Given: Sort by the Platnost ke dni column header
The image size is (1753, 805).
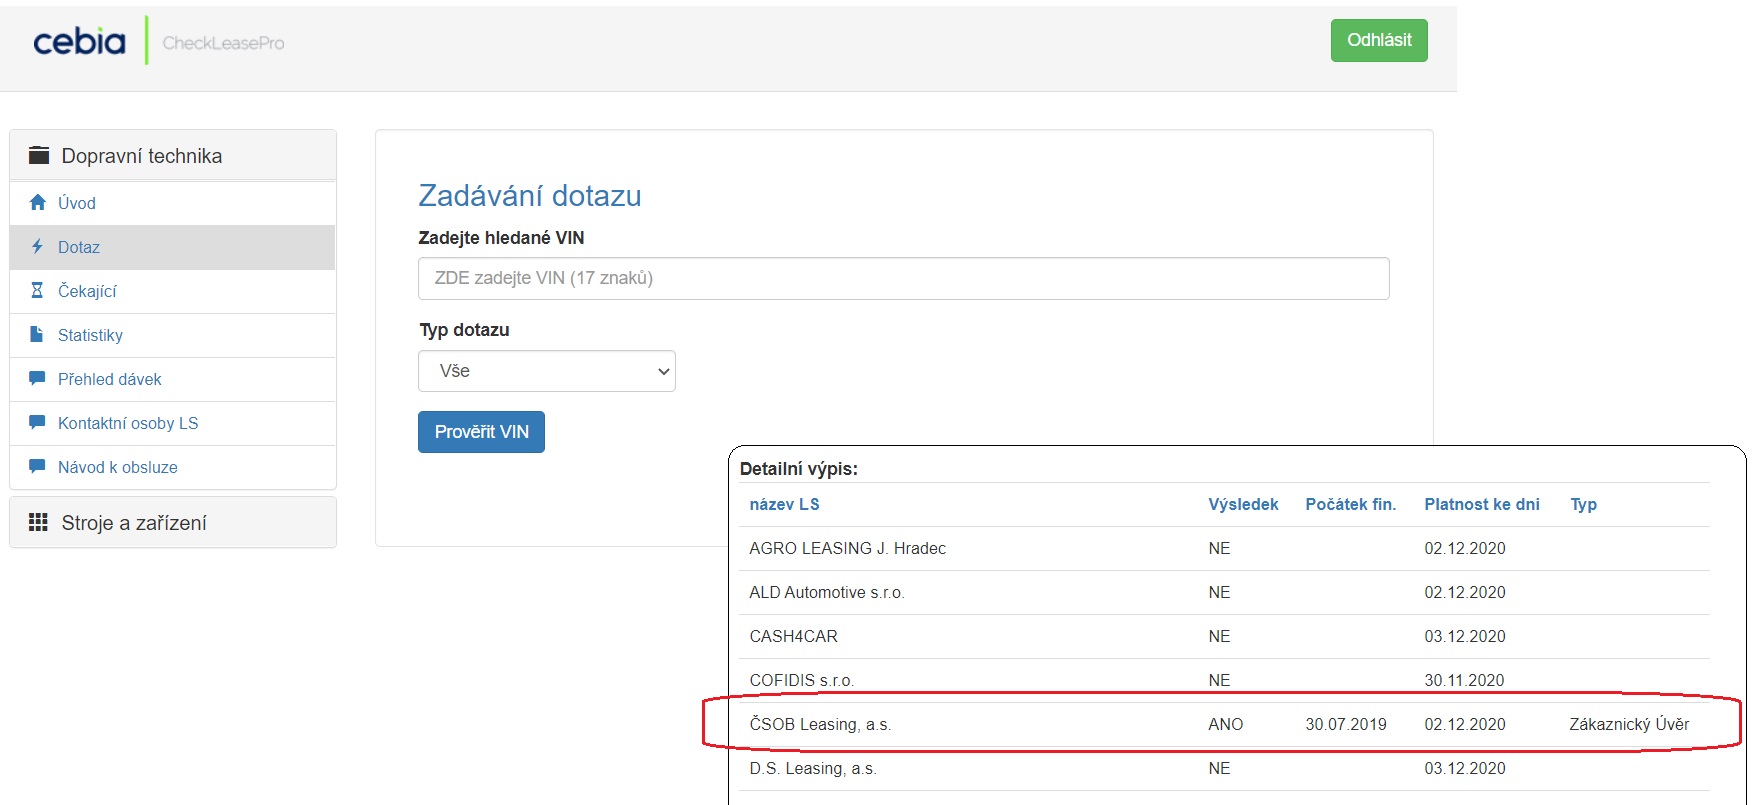Looking at the screenshot, I should point(1482,504).
